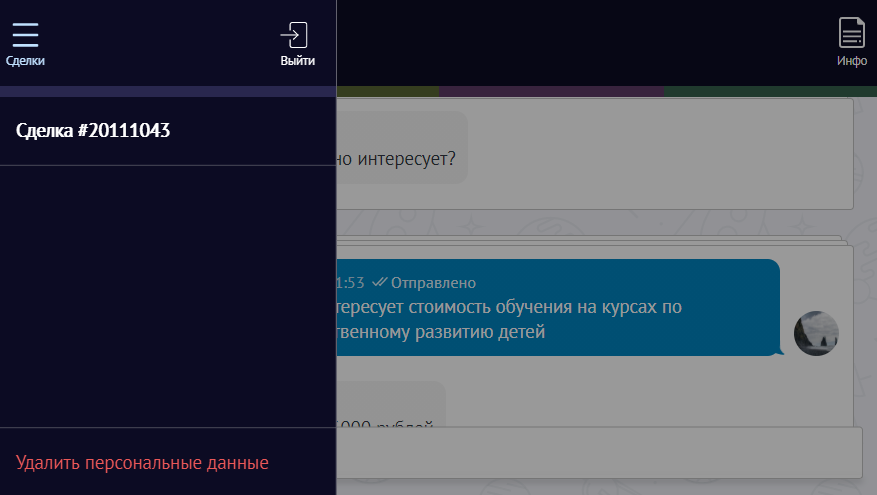
Task: Click the Инфо text label
Action: 851,61
